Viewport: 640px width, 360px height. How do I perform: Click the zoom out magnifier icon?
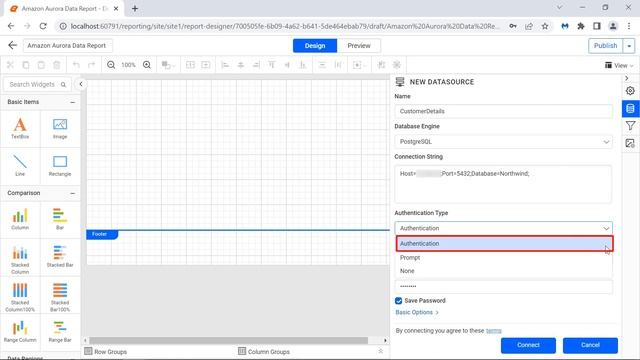coord(111,65)
